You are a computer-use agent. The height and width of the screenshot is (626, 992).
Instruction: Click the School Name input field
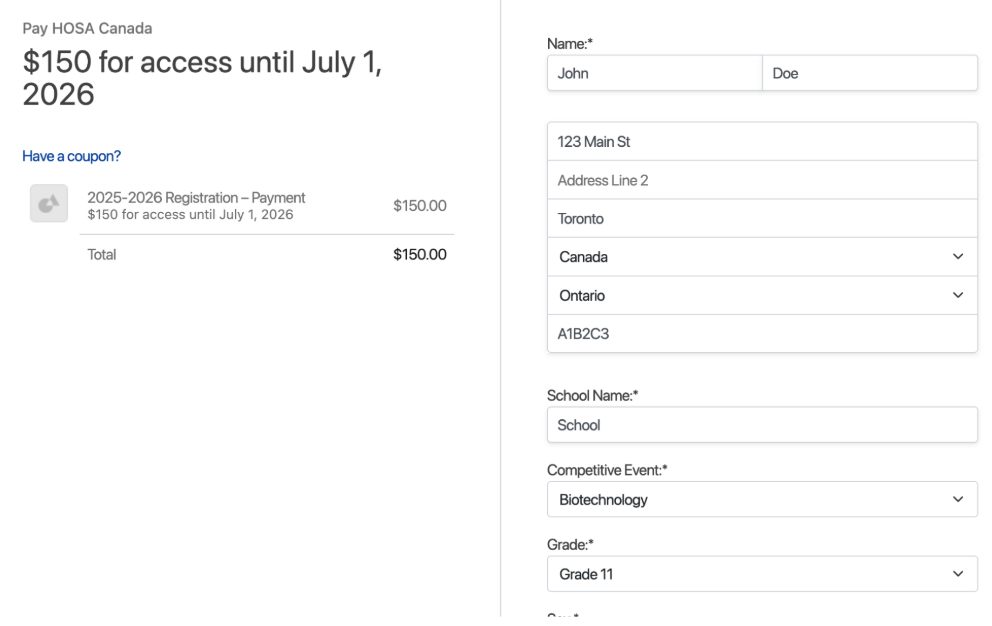click(x=762, y=425)
